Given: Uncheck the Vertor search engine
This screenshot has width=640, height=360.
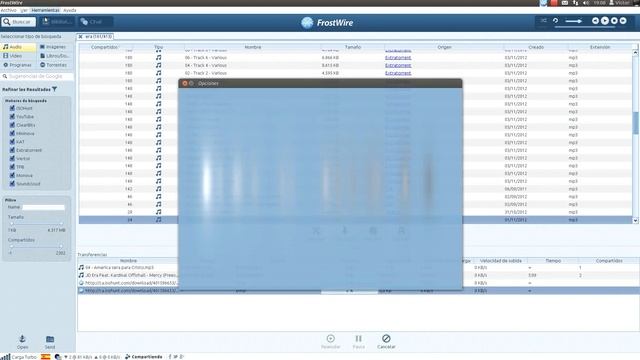Looking at the screenshot, I should 12,158.
